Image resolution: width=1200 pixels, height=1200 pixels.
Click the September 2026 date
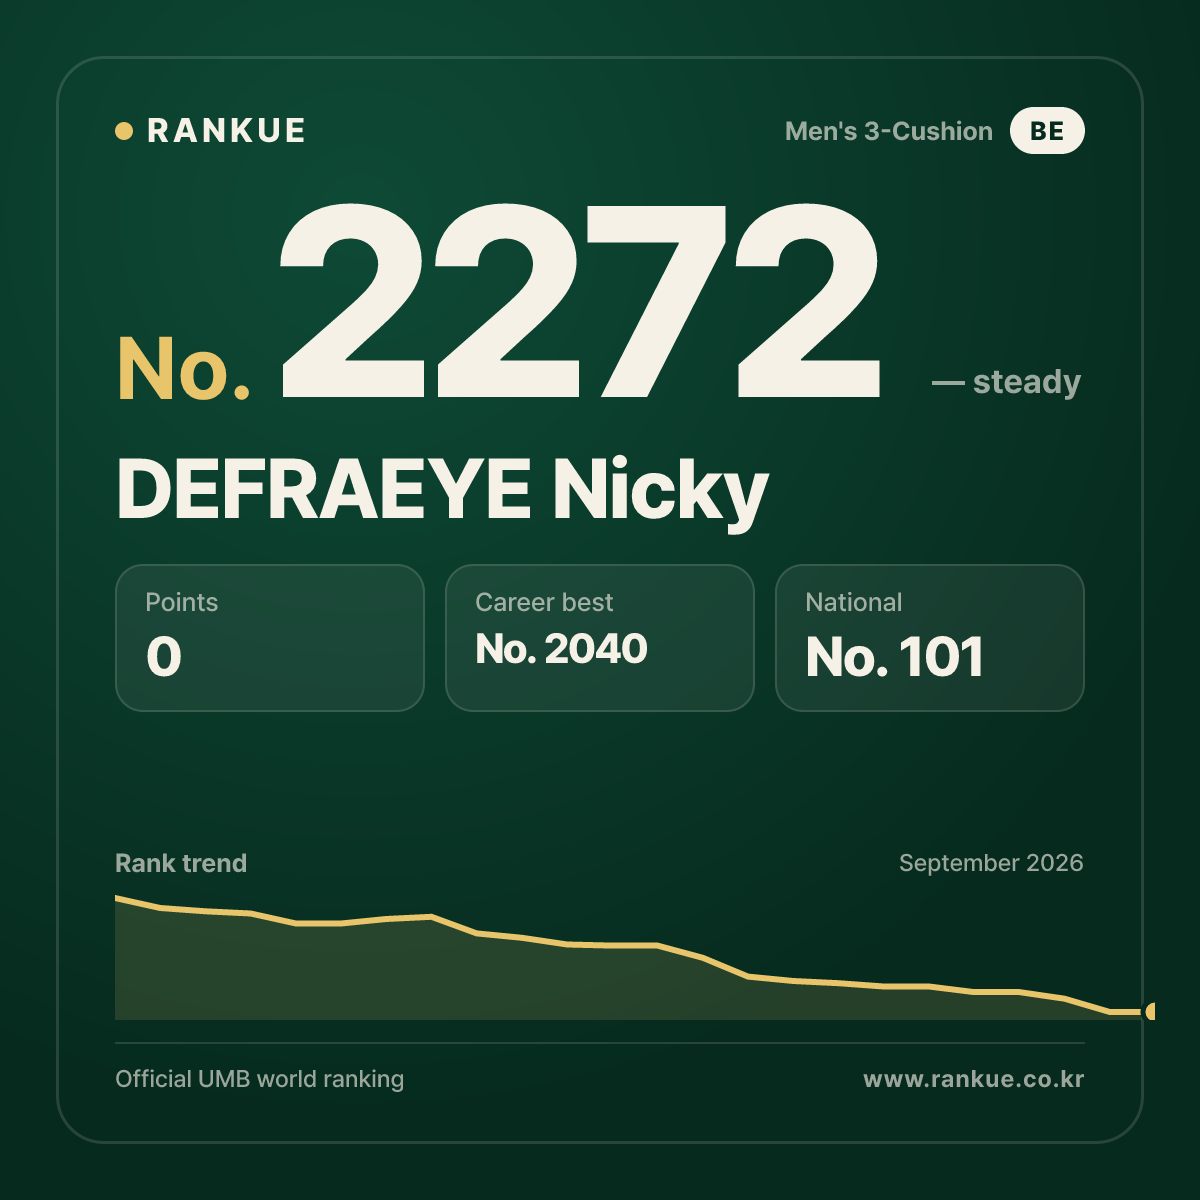pyautogui.click(x=991, y=863)
